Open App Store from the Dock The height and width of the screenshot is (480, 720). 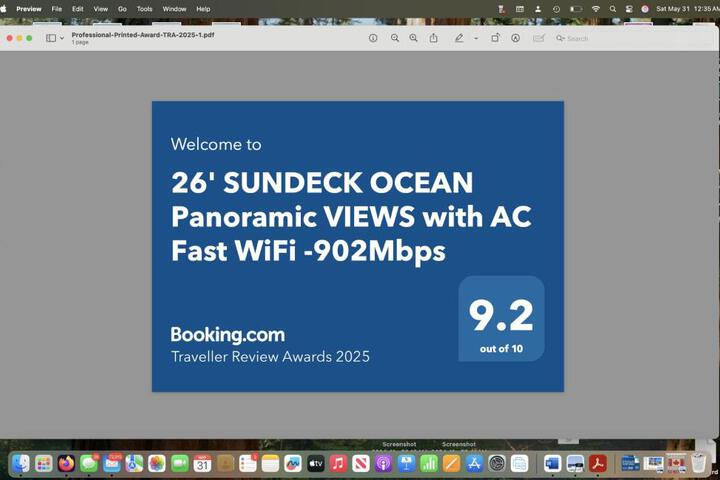point(474,463)
